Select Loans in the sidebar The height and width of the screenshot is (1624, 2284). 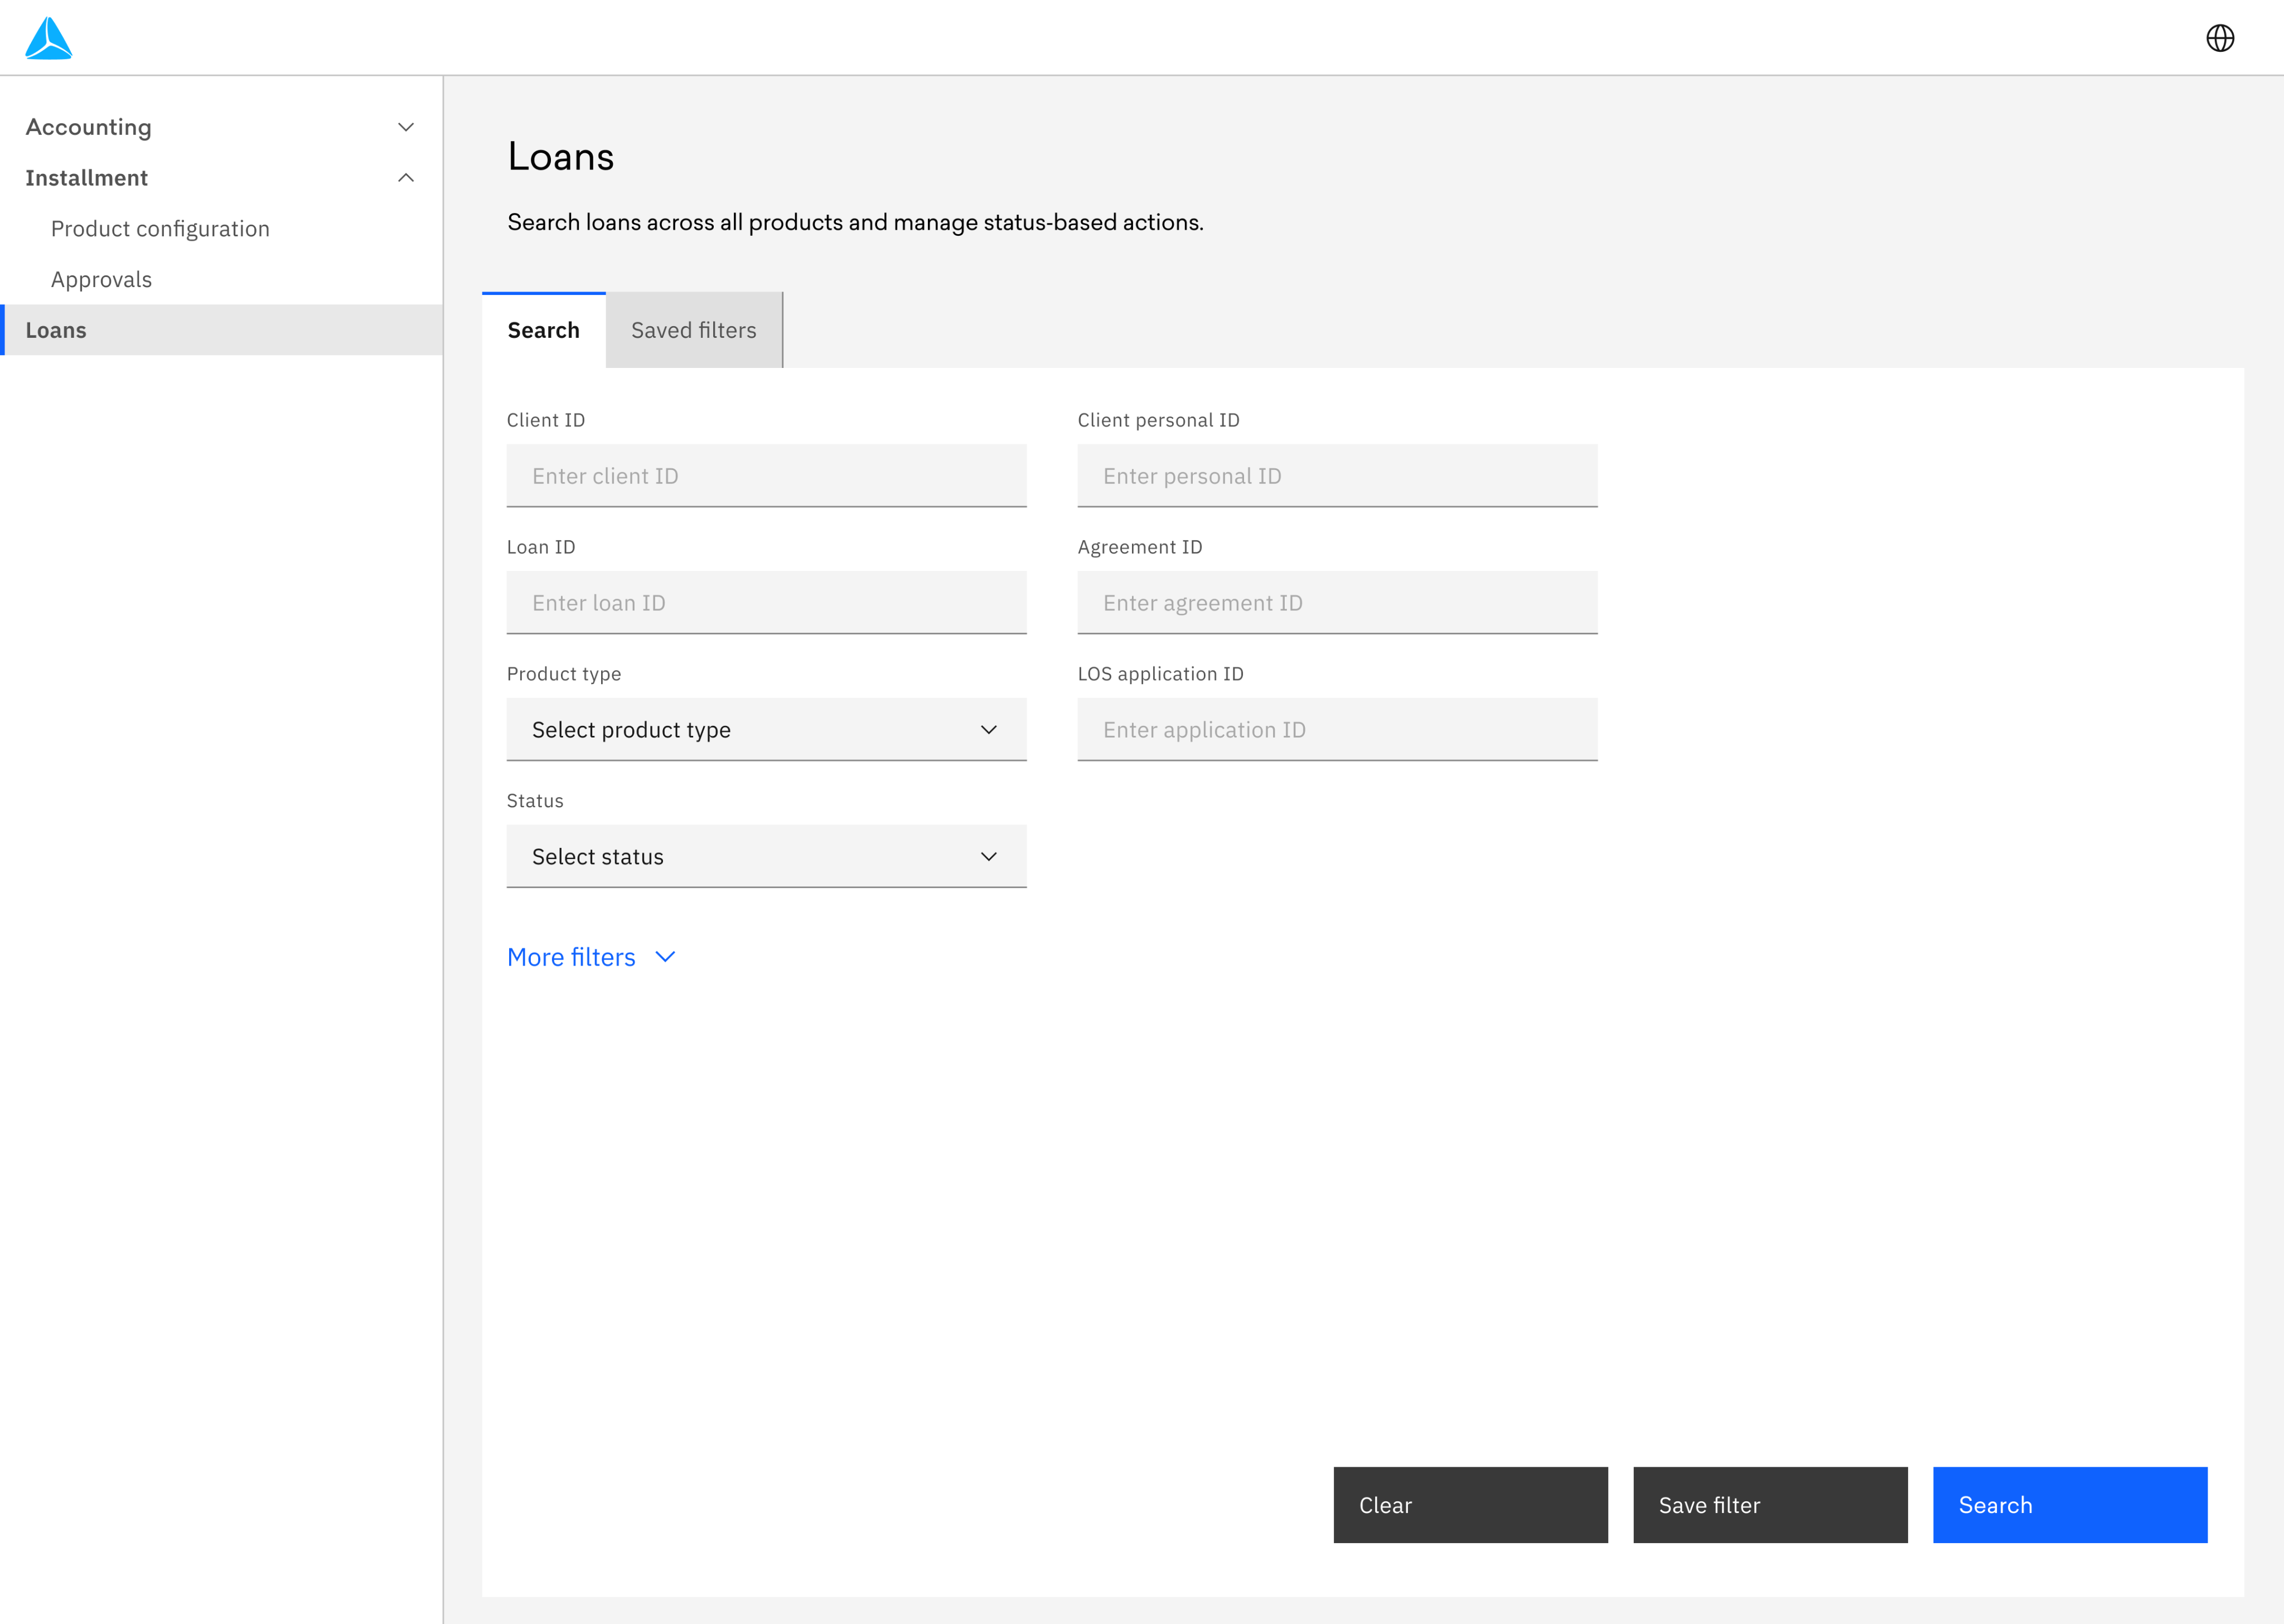pyautogui.click(x=222, y=330)
